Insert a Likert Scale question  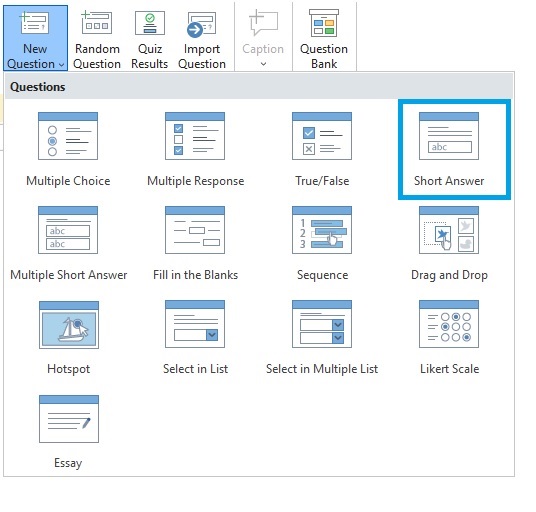pyautogui.click(x=449, y=338)
